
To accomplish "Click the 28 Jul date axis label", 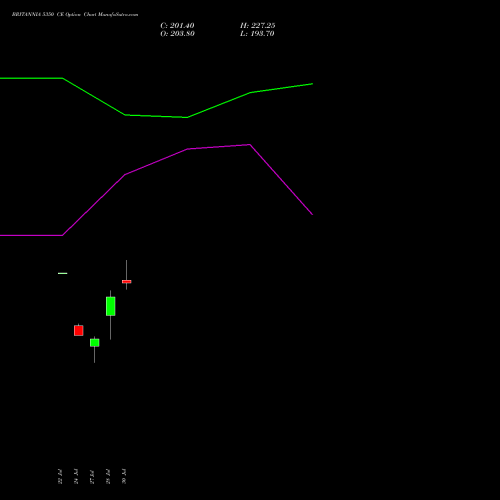I will pos(108,476).
